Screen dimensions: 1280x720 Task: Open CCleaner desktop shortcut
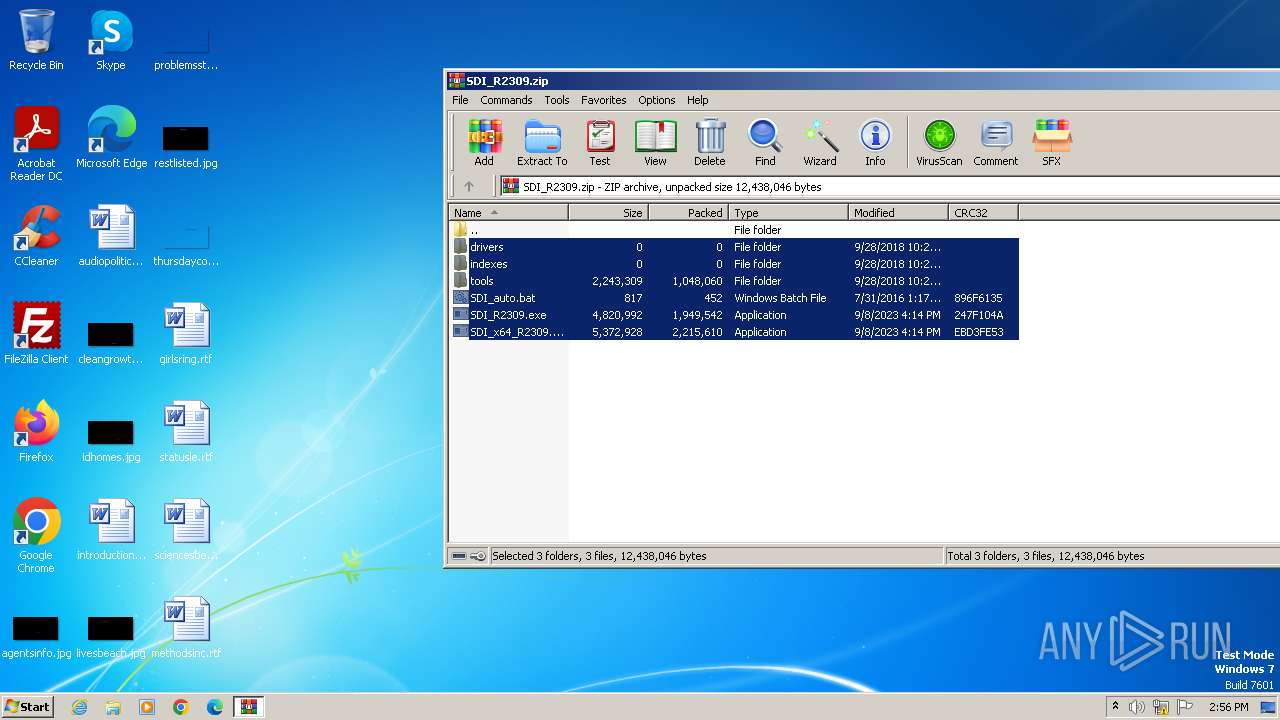coord(36,236)
